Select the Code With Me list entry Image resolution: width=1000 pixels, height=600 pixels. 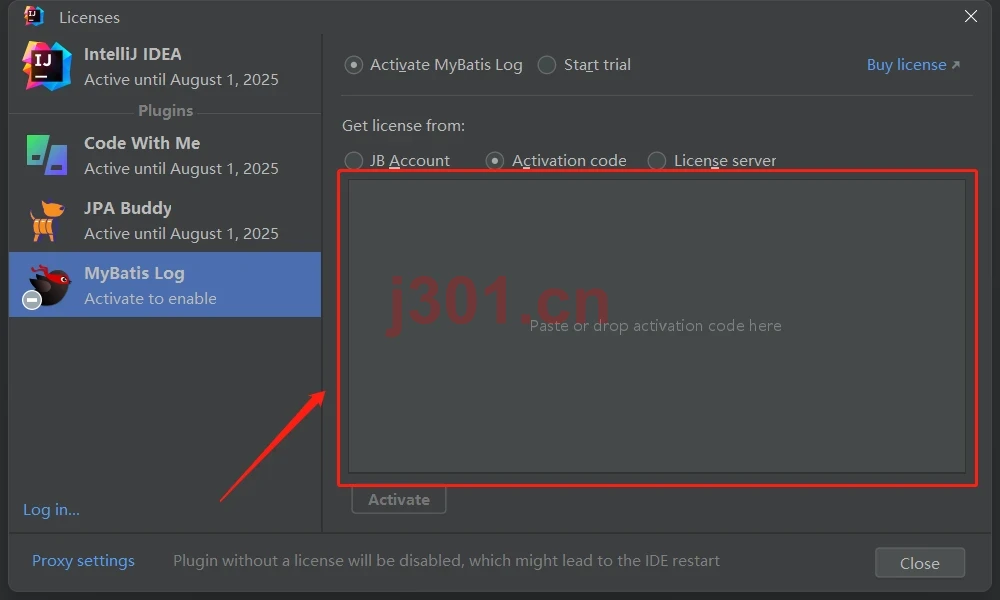pos(165,155)
